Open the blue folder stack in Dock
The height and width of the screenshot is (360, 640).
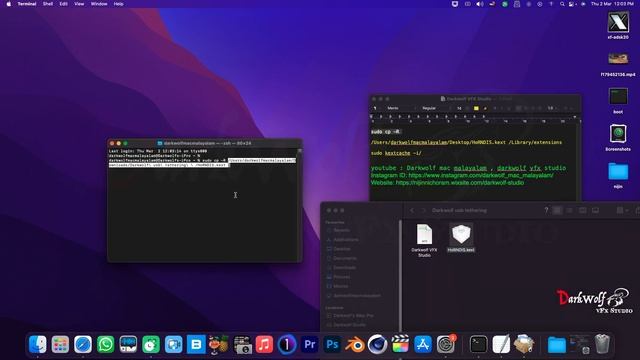tap(556, 344)
